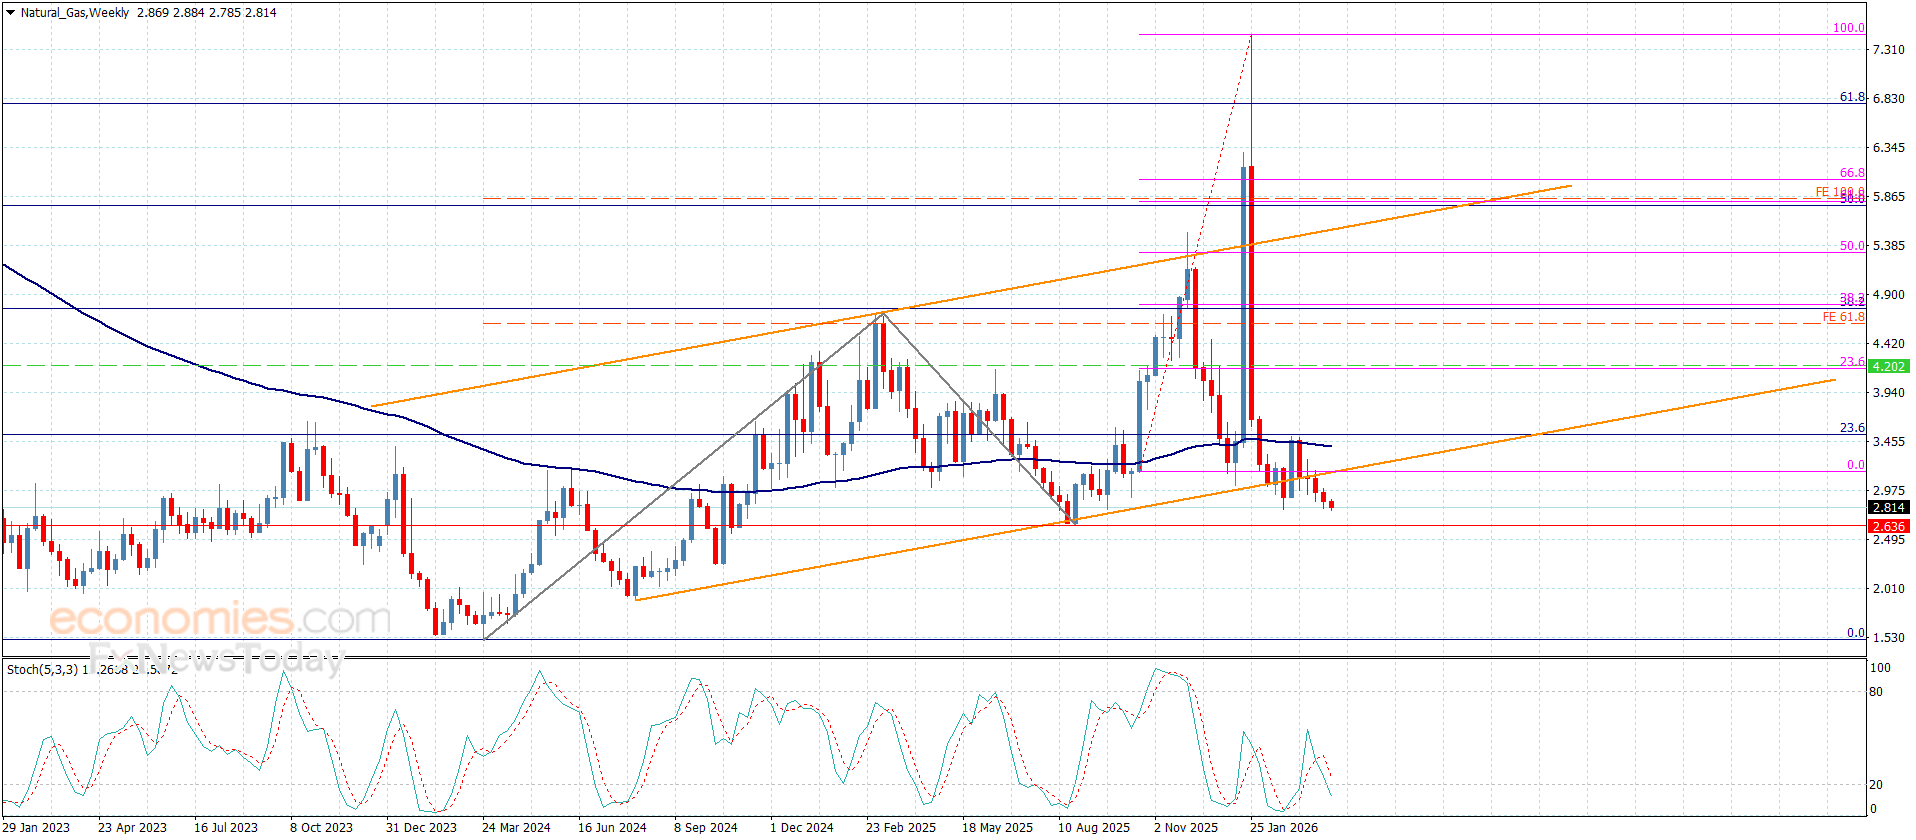This screenshot has height=840, width=1916.
Task: Click the magenta 66.8 Fibonacci label
Action: [1852, 173]
